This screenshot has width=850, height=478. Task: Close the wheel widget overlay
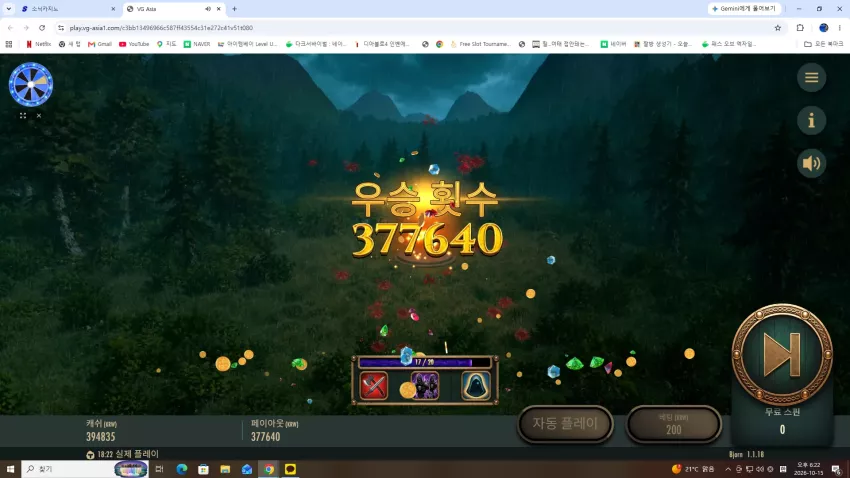coord(39,115)
